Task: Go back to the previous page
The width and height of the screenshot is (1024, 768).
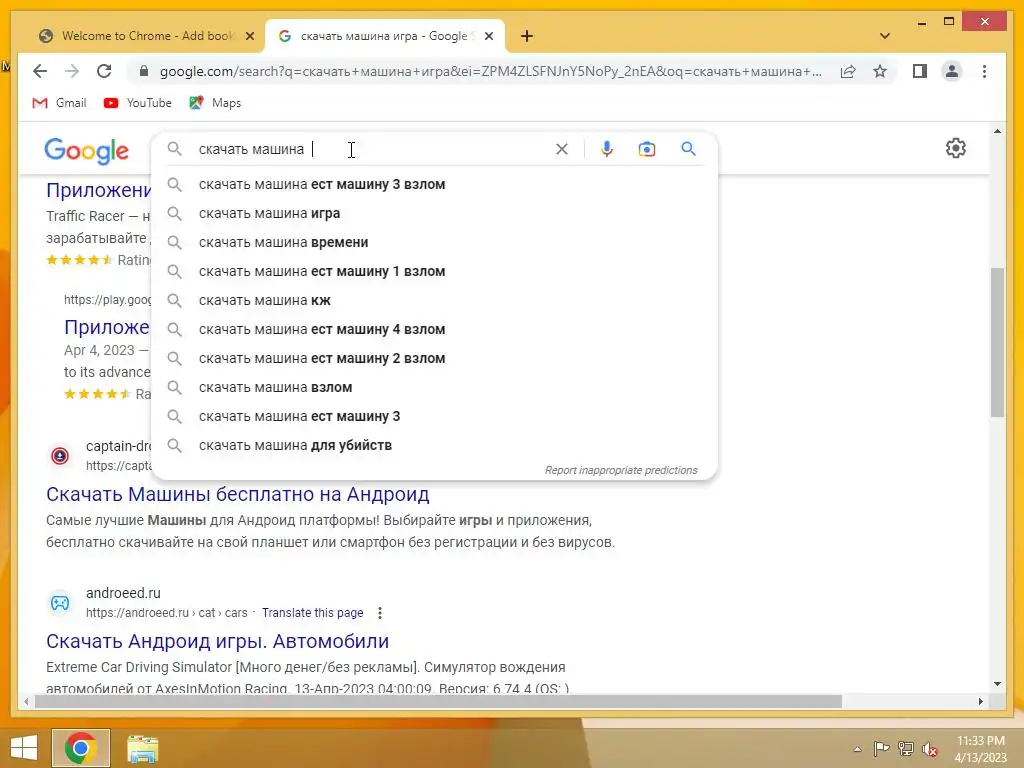Action: 40,71
